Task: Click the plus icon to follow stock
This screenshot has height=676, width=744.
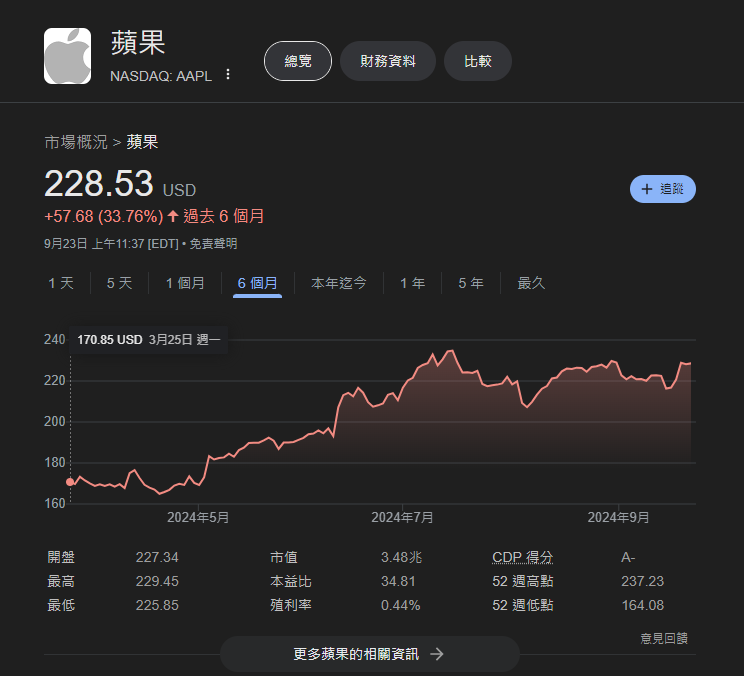Action: click(647, 189)
